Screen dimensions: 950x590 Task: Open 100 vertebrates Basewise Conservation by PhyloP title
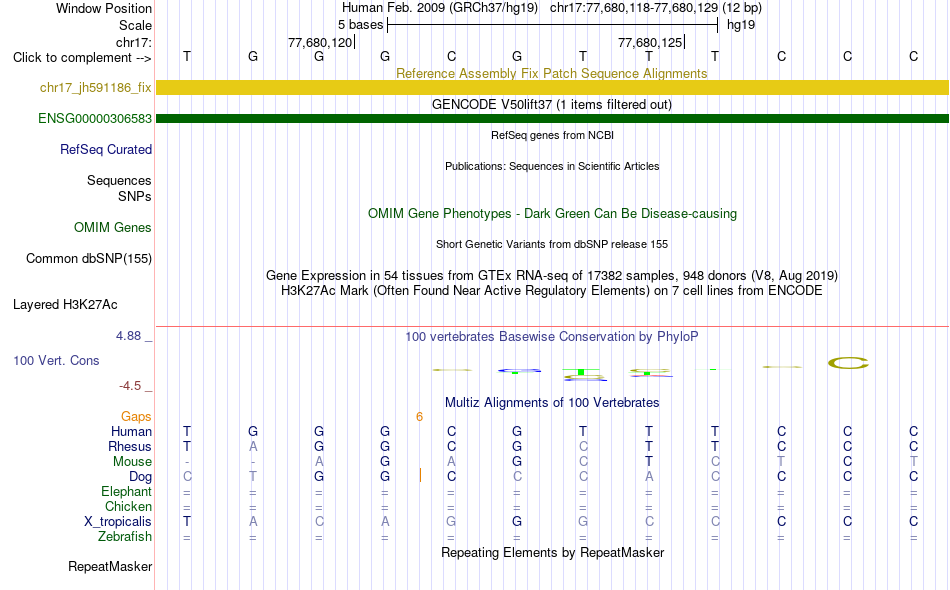(x=552, y=336)
